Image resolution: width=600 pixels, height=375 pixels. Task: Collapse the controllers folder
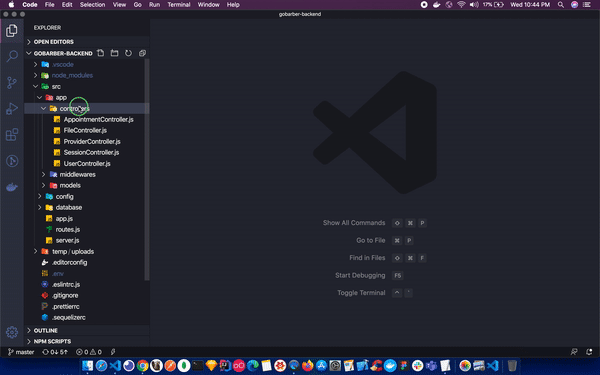click(87, 108)
